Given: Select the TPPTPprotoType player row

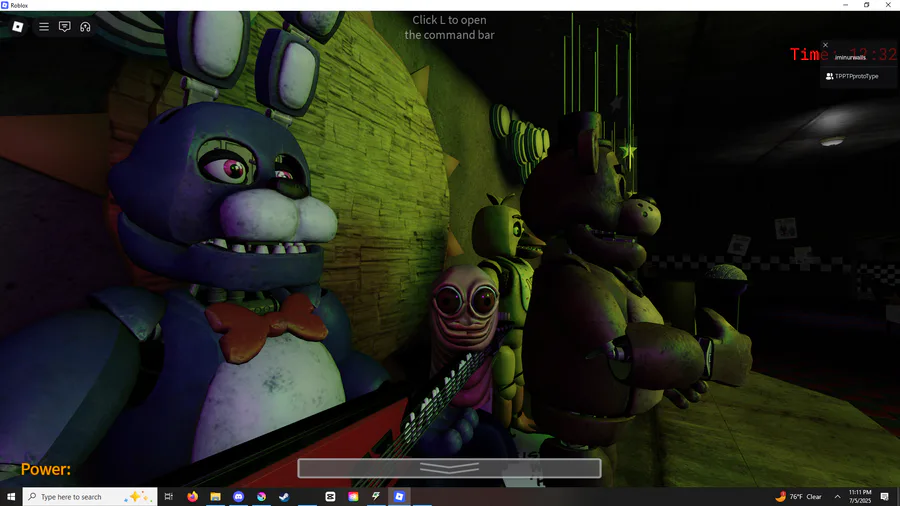Looking at the screenshot, I should [858, 76].
